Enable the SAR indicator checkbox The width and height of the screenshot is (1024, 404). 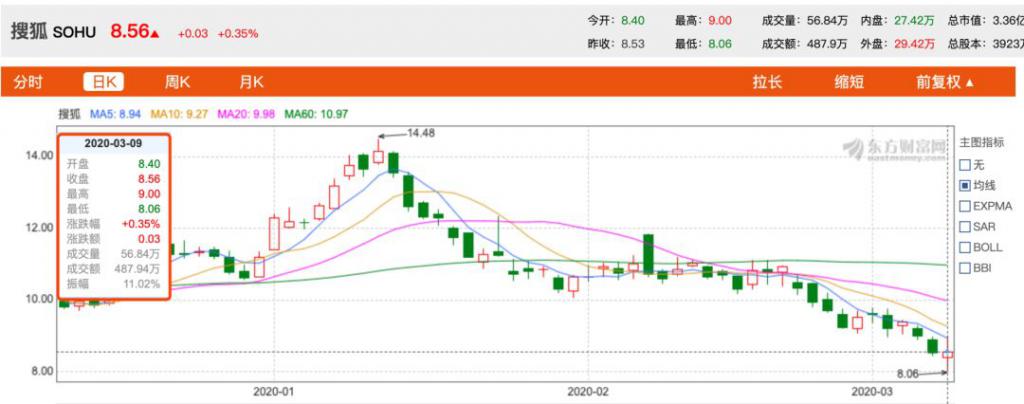click(965, 226)
